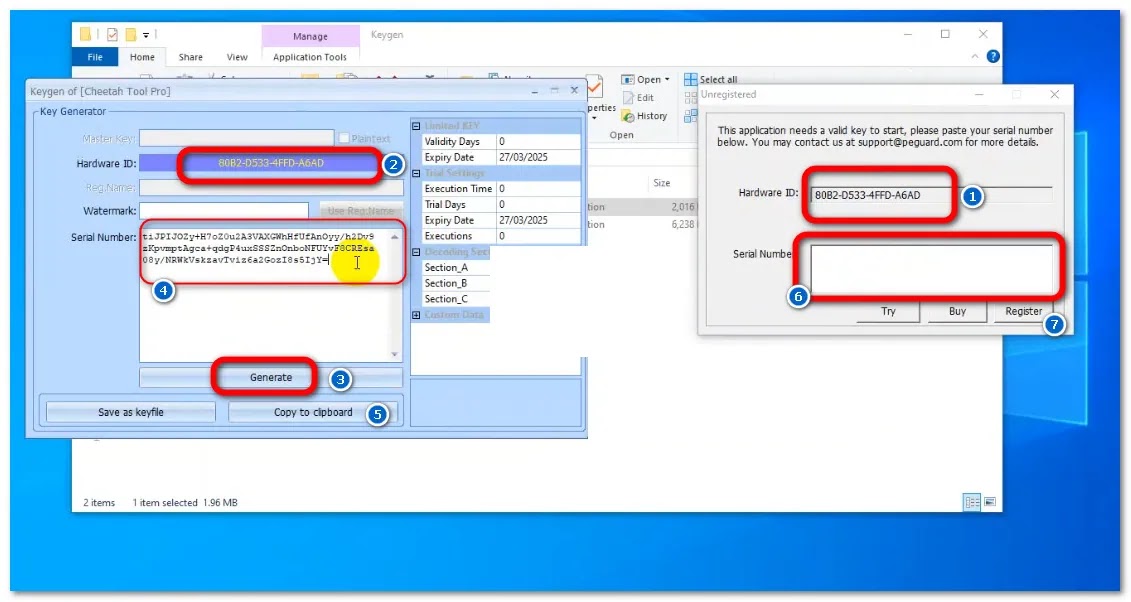This screenshot has width=1131, height=602.
Task: Click Select all in Explorer's ribbon
Action: 711,79
